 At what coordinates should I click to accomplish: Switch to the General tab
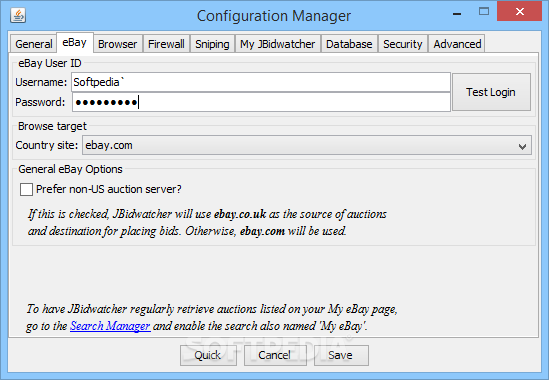[34, 44]
